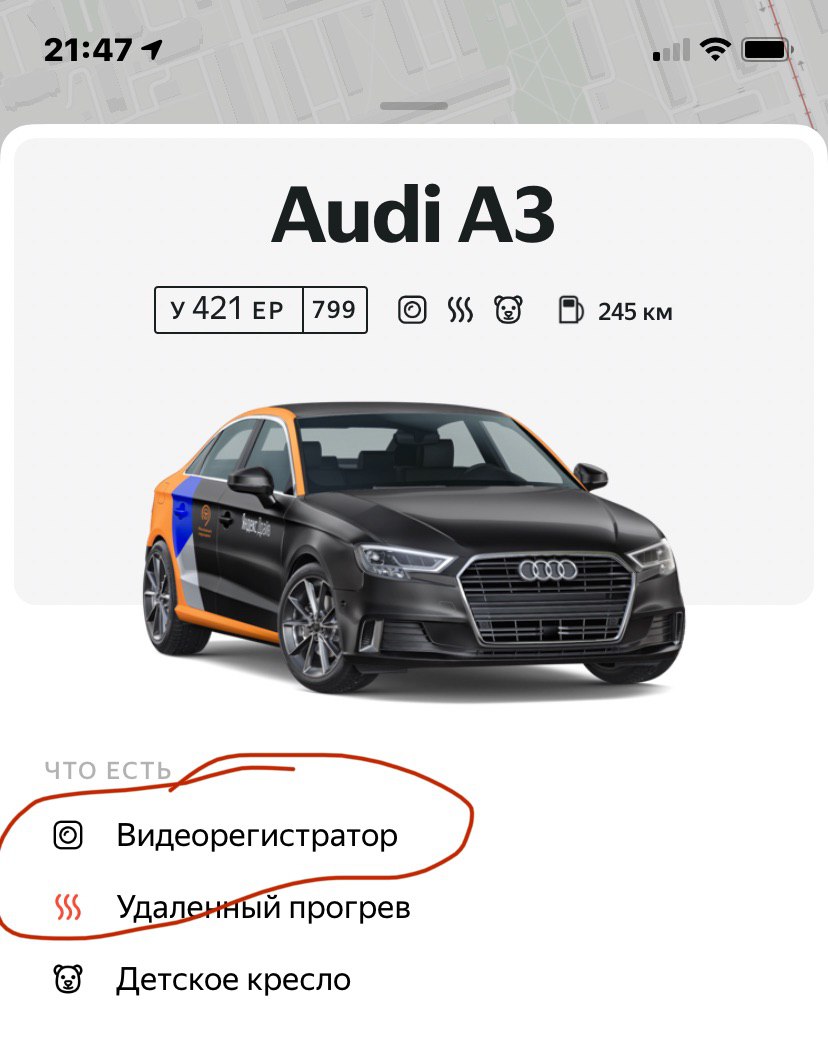Tap the Audi A3 title
This screenshot has height=1052, width=828.
click(413, 215)
